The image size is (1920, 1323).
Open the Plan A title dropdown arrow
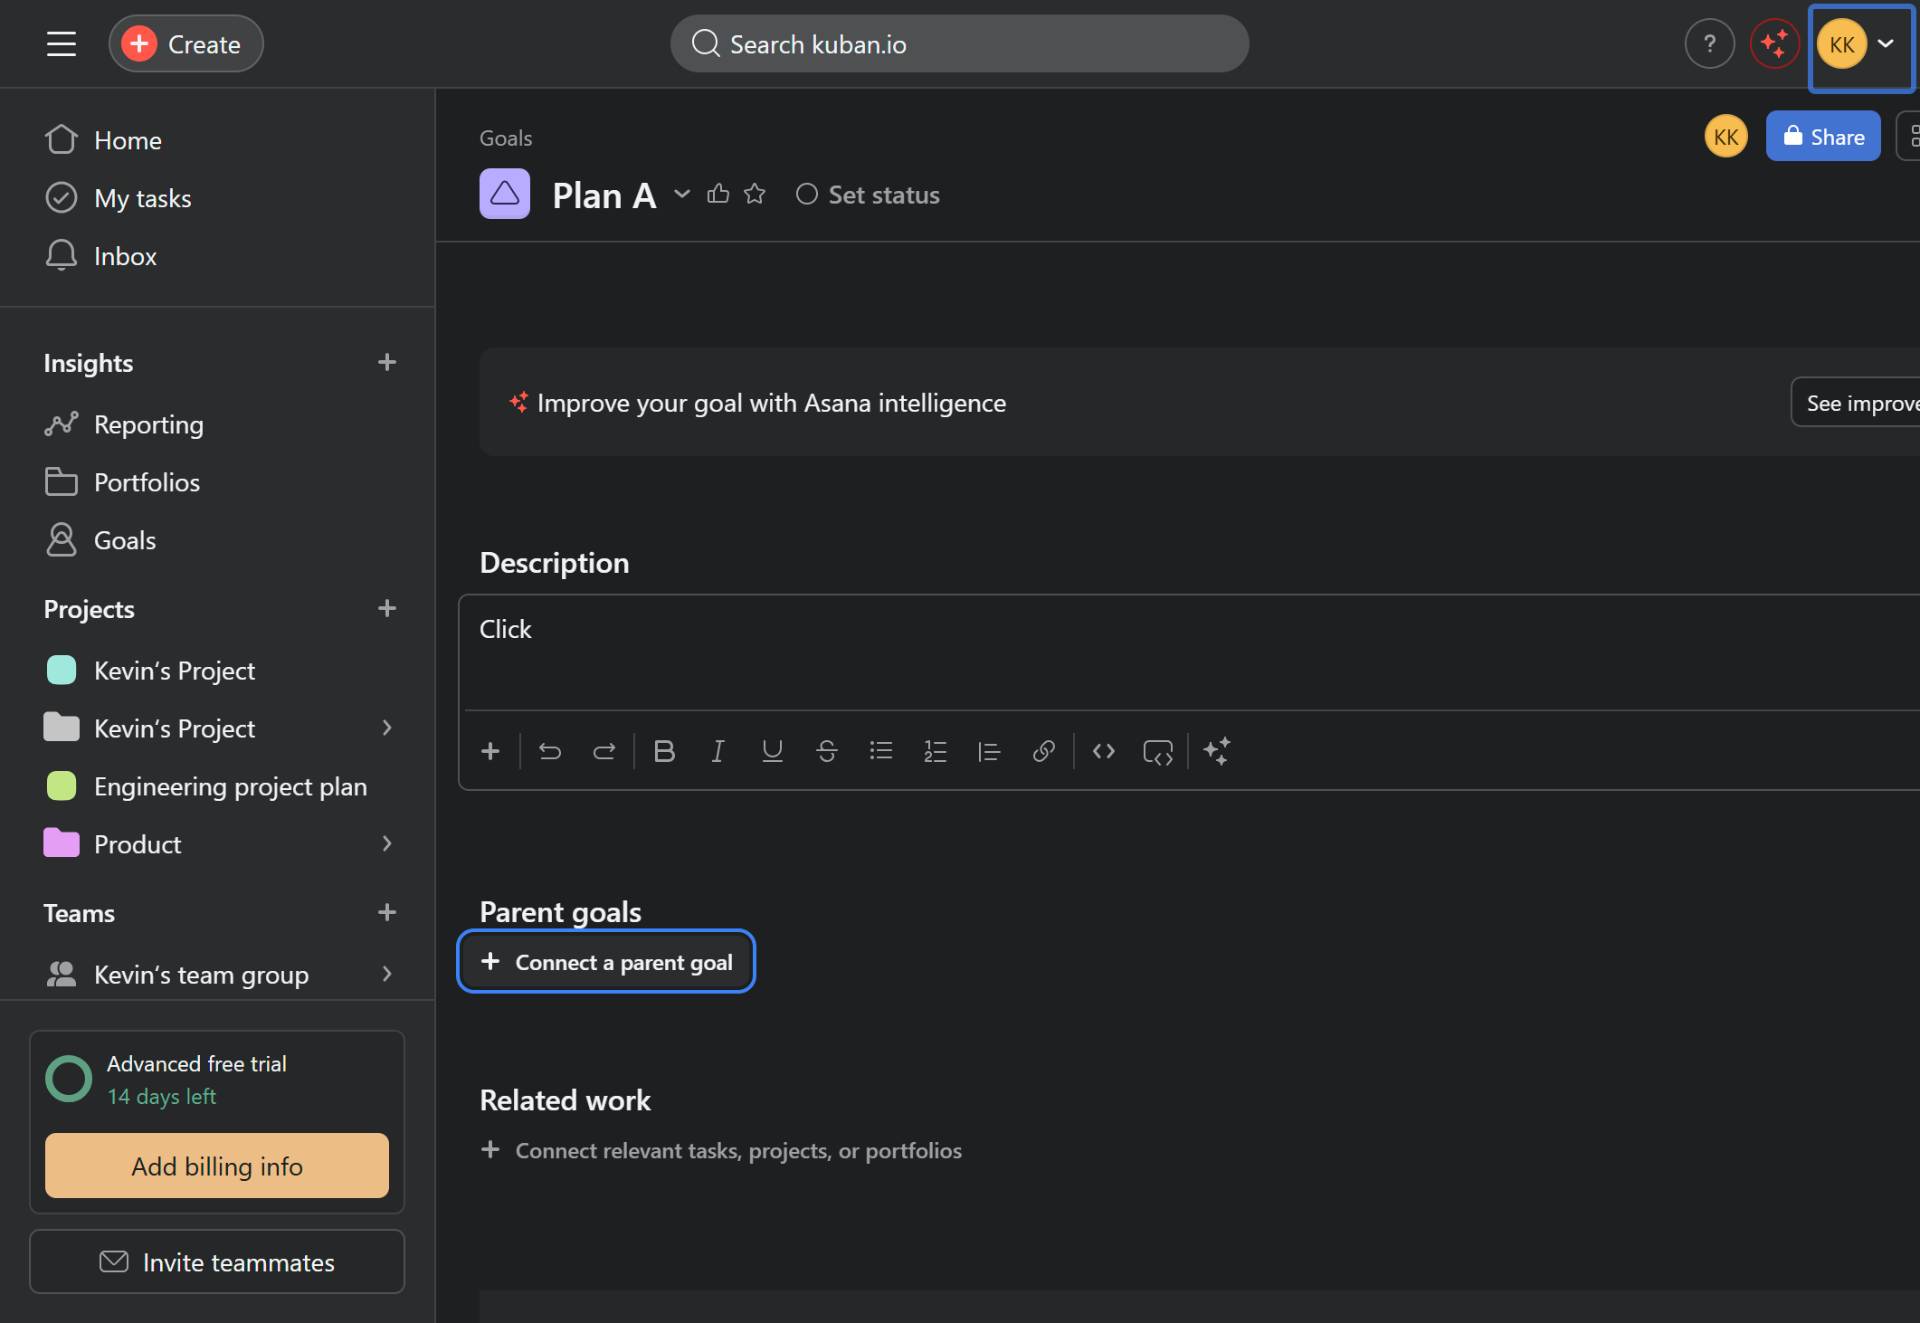click(x=682, y=194)
